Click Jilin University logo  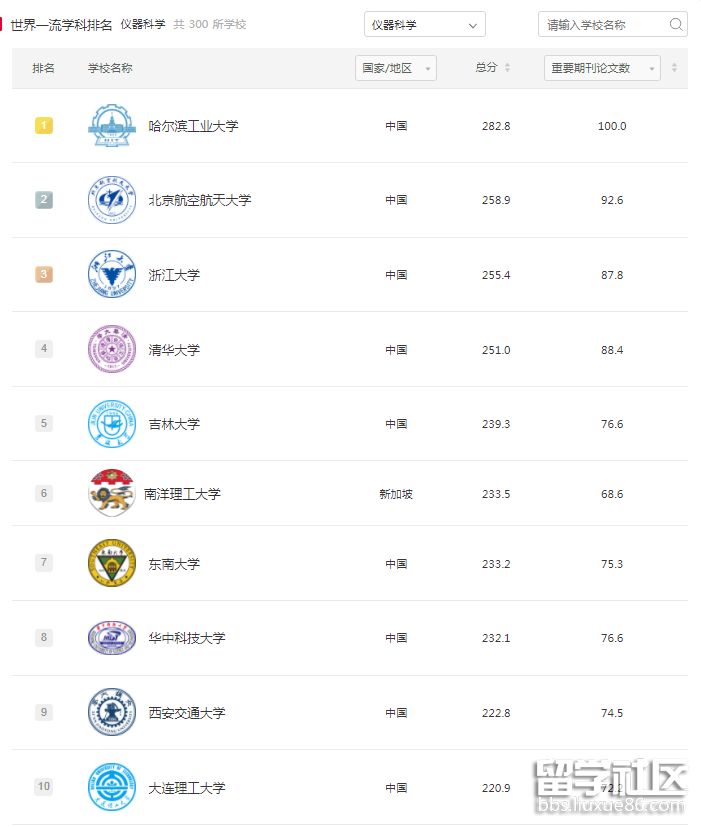[x=111, y=423]
